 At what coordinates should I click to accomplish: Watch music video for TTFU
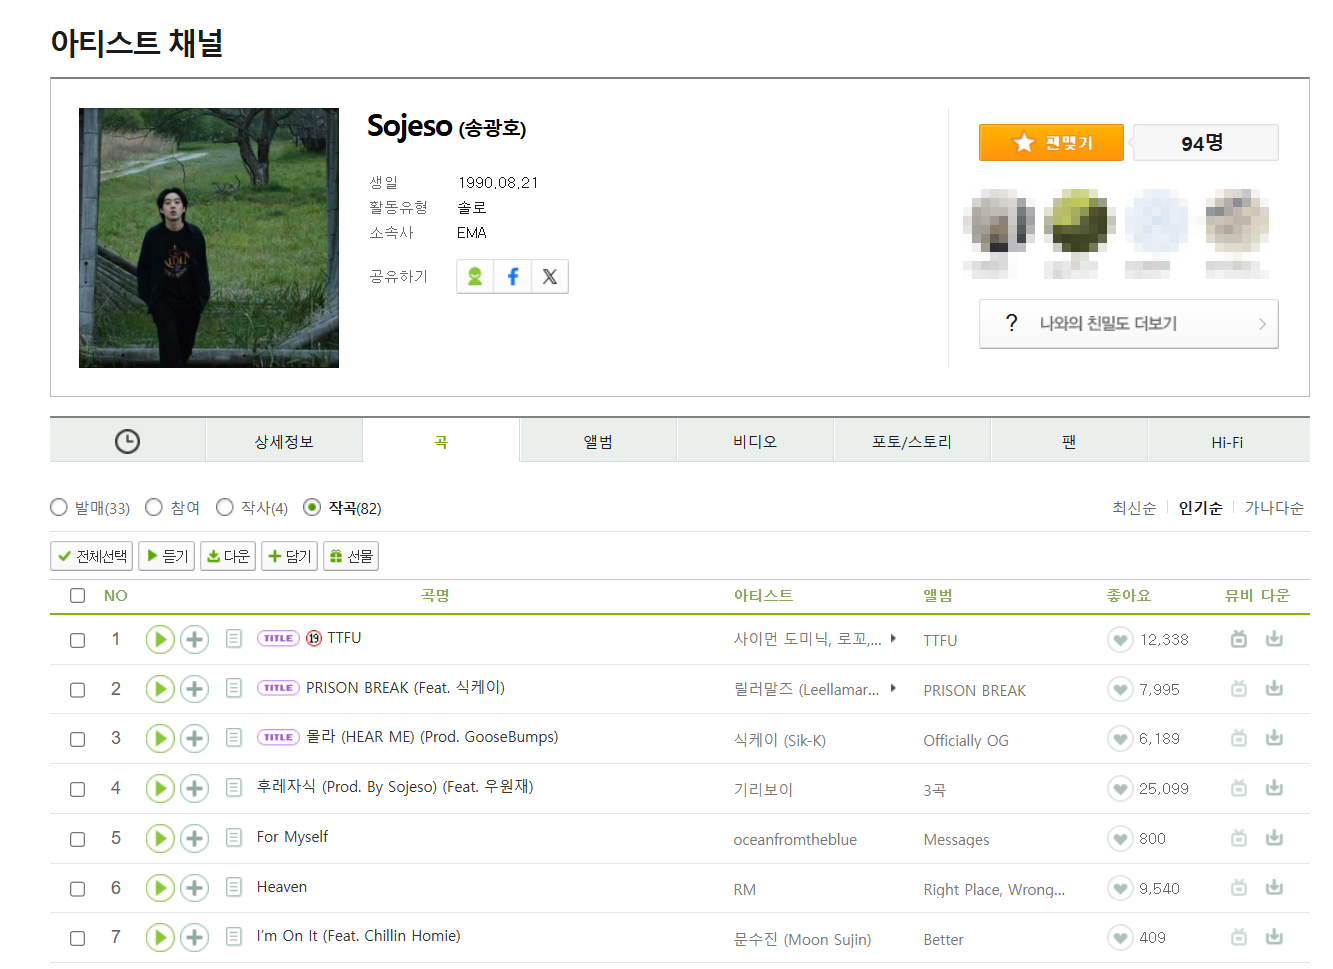[1238, 639]
